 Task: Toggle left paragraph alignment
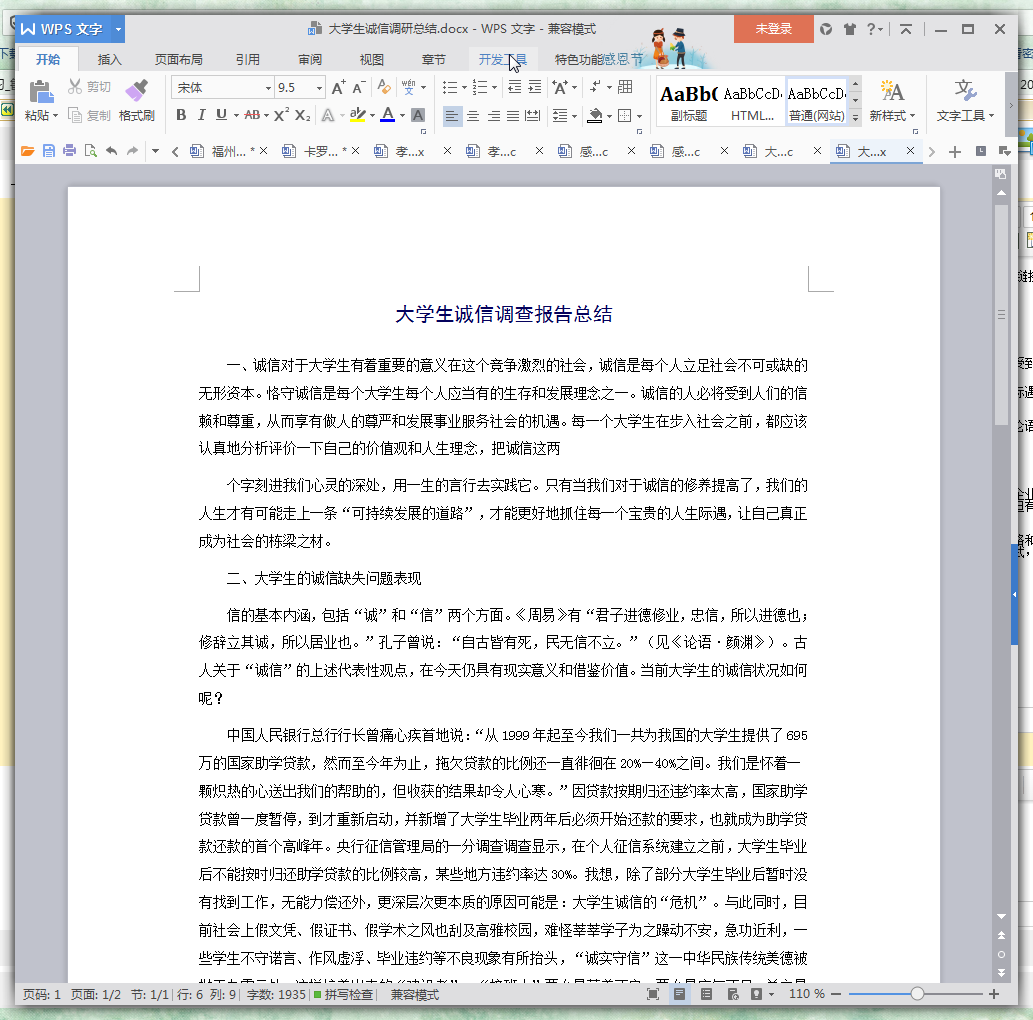coord(452,116)
